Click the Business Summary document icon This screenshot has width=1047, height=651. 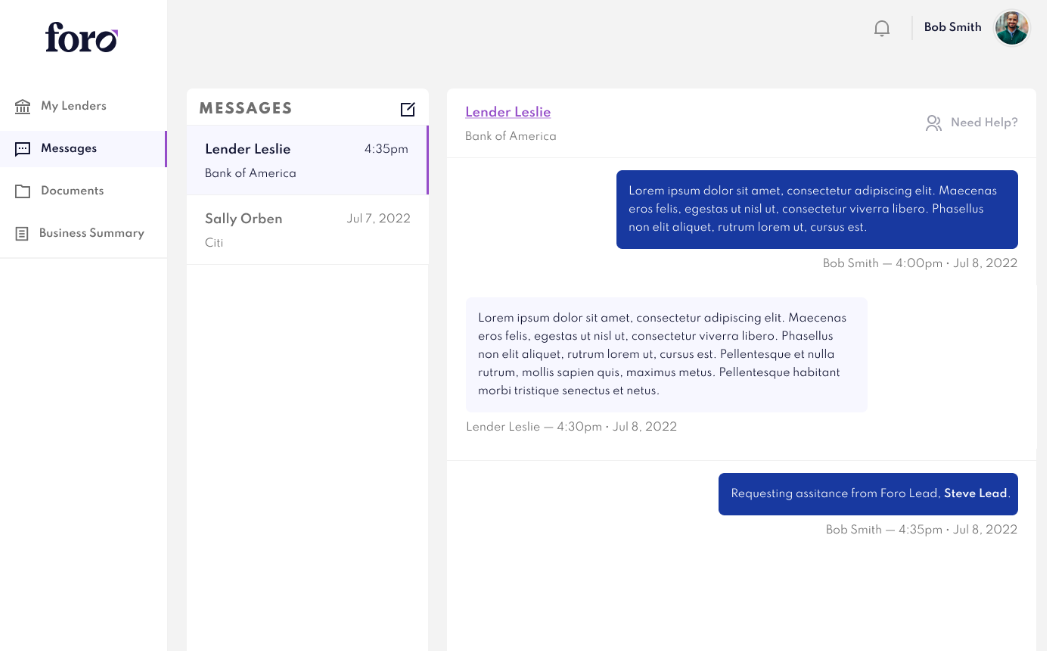[22, 233]
